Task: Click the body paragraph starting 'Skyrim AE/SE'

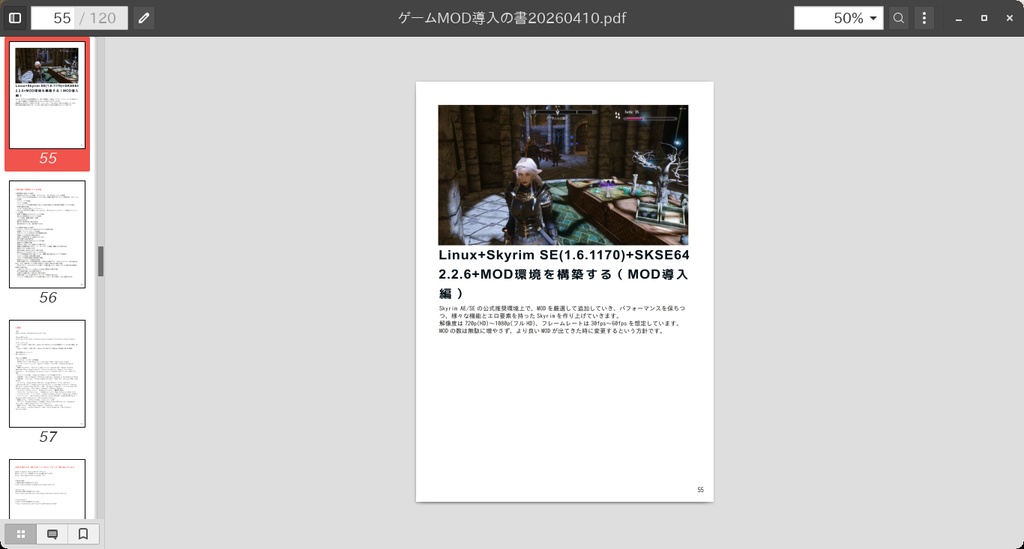Action: tap(562, 319)
